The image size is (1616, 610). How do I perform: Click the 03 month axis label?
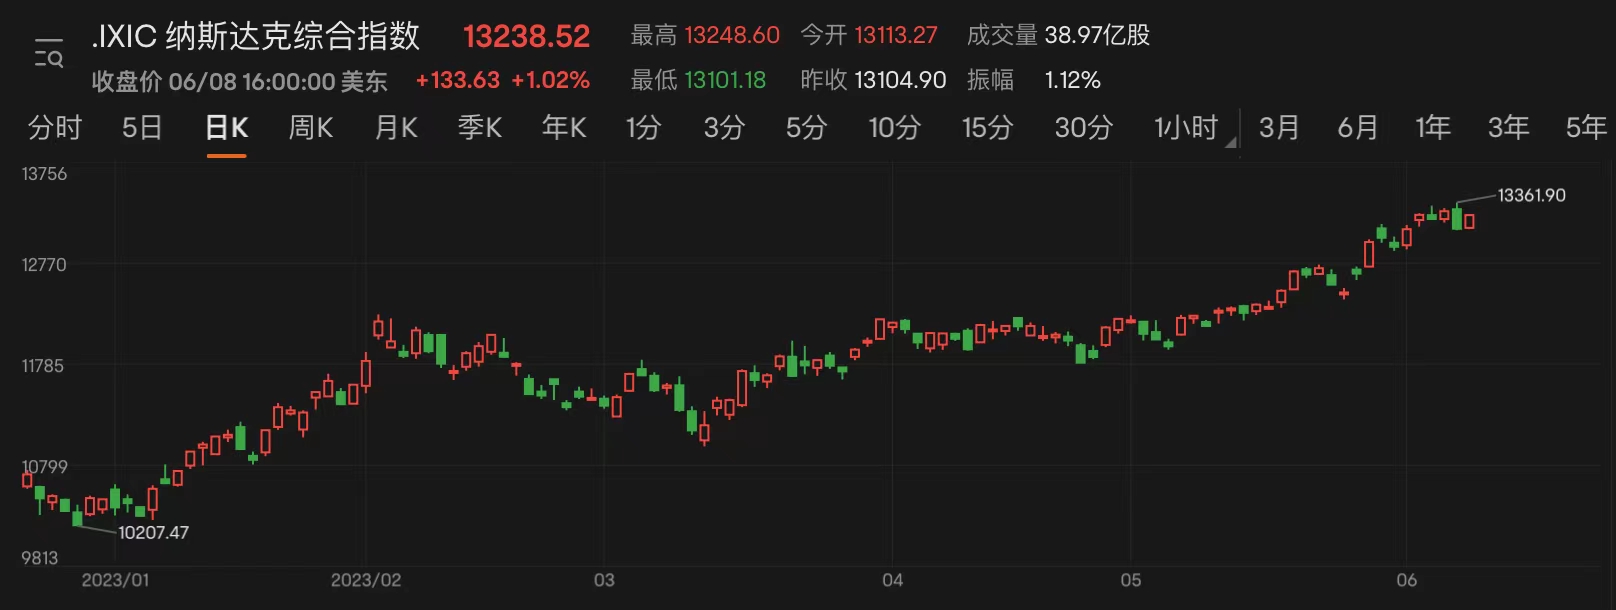coord(604,580)
